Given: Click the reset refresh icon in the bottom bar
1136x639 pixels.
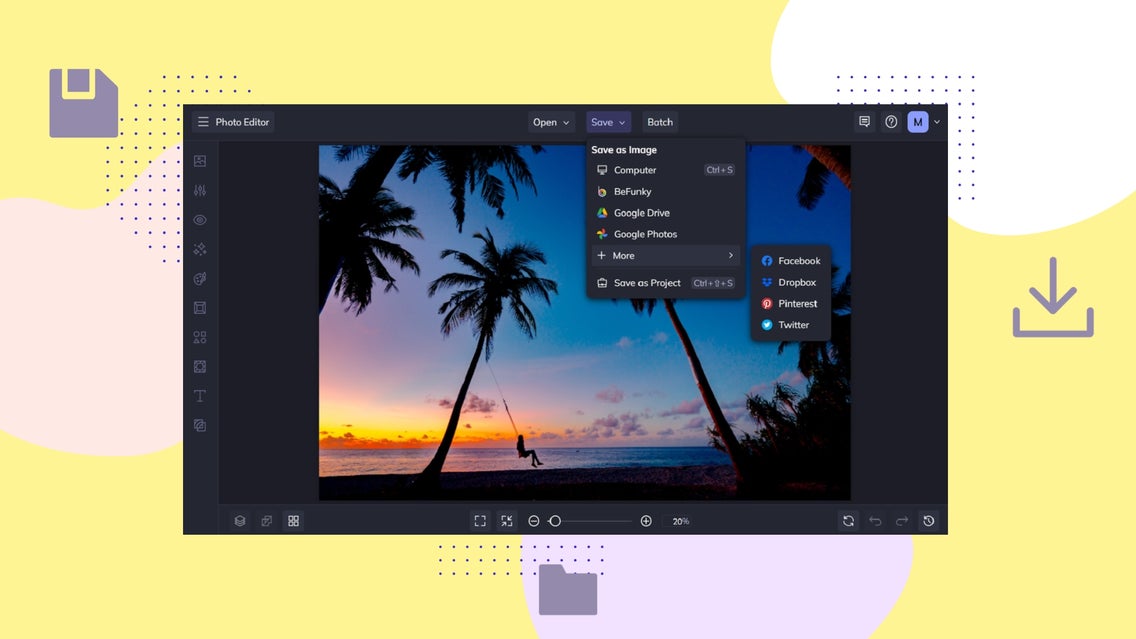Looking at the screenshot, I should coord(848,521).
